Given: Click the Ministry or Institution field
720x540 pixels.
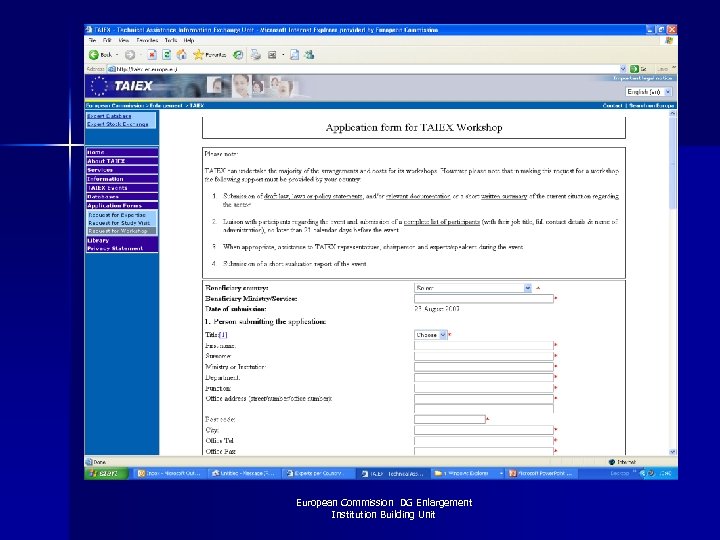Looking at the screenshot, I should click(484, 367).
